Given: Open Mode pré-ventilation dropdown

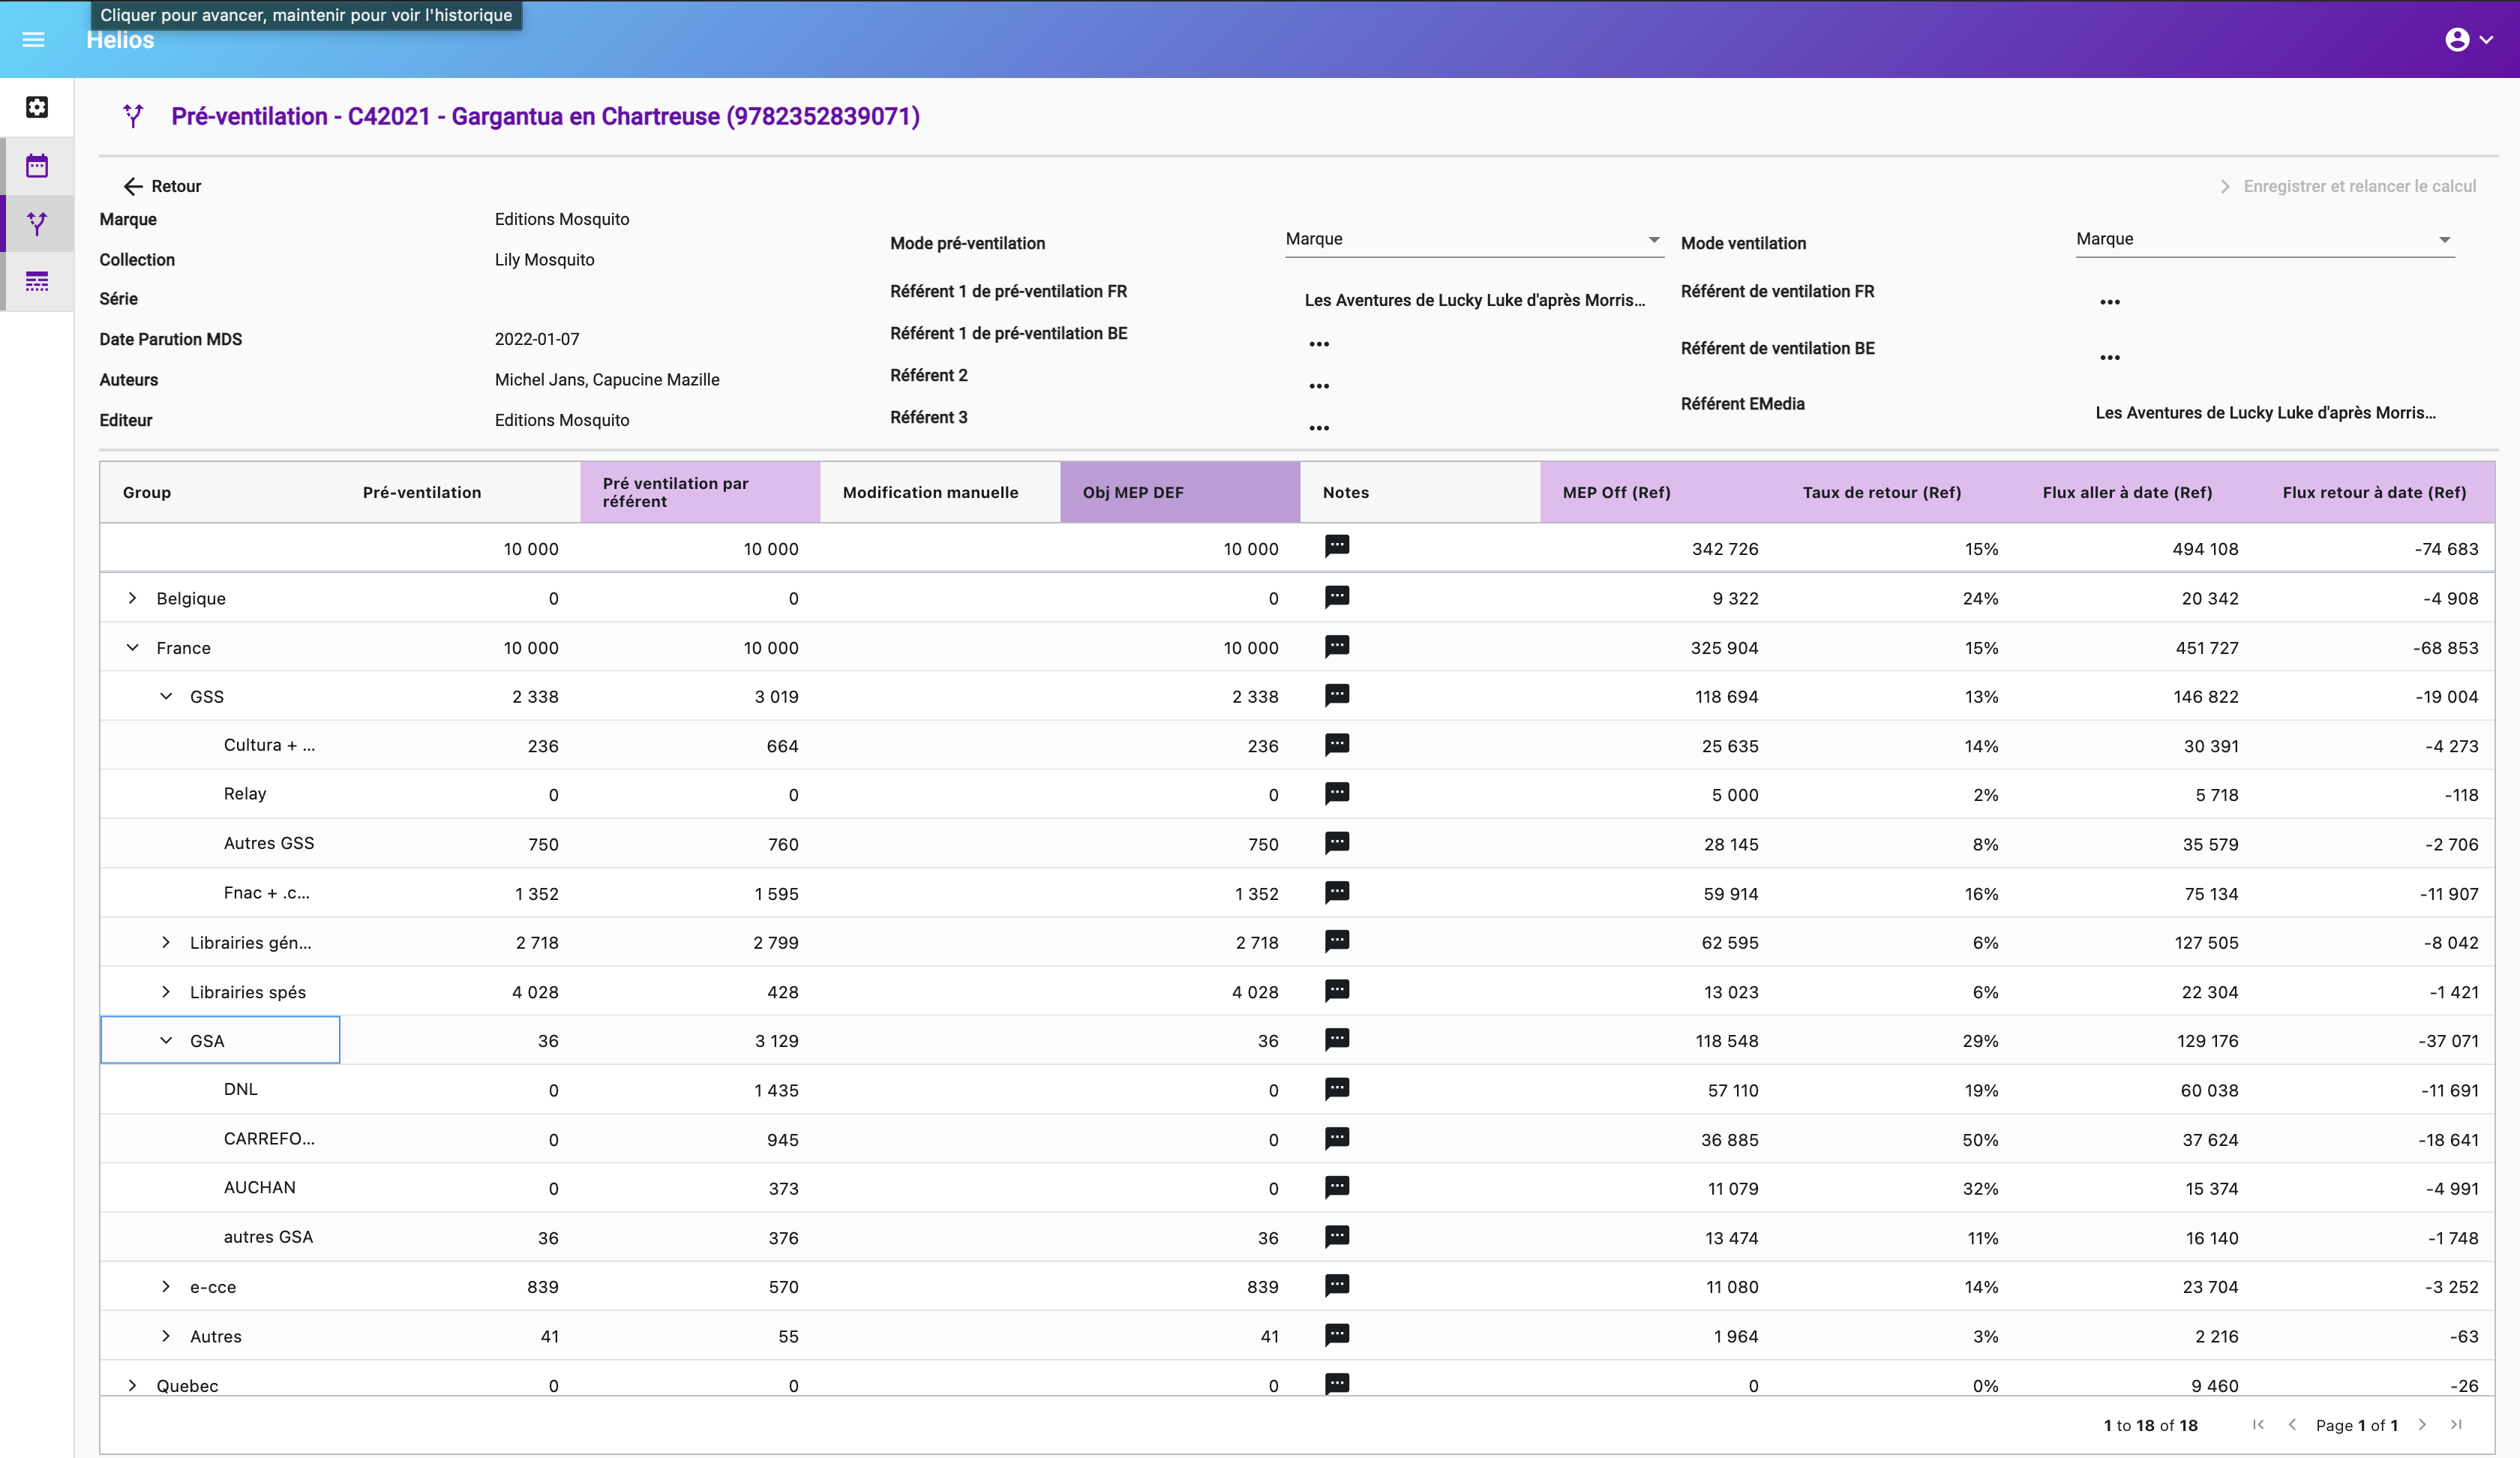Looking at the screenshot, I should 1474,239.
